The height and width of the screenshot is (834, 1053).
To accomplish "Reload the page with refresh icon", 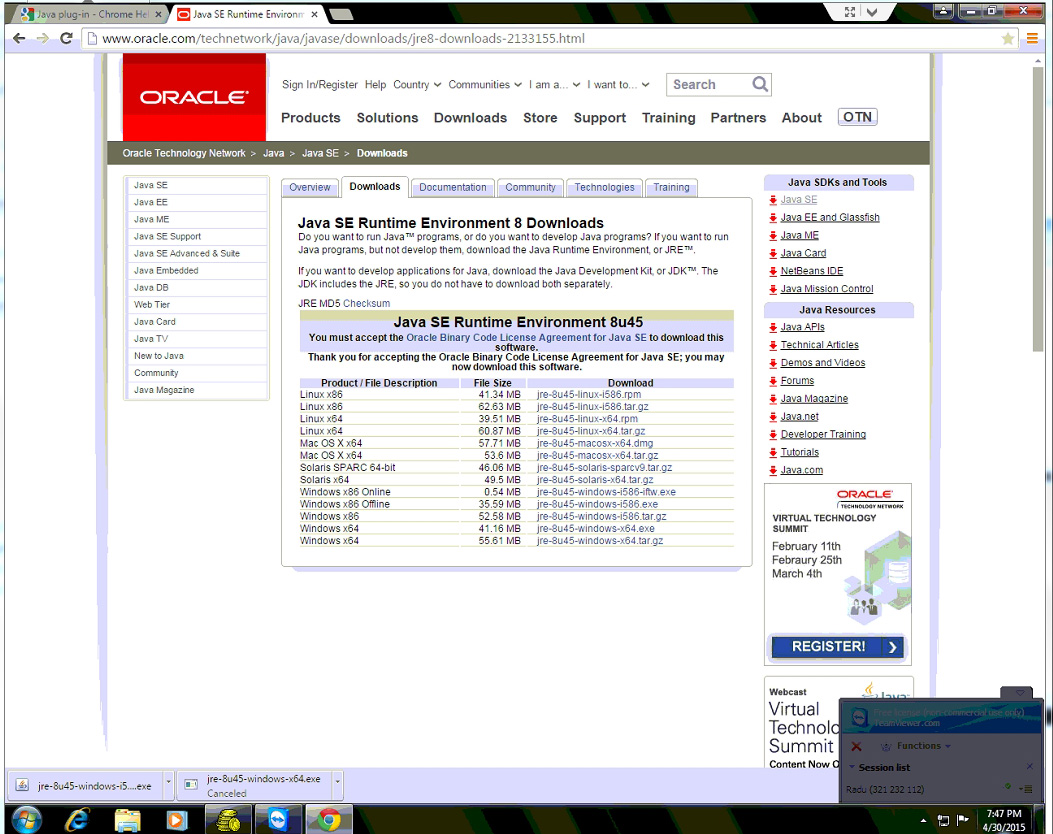I will (x=66, y=38).
